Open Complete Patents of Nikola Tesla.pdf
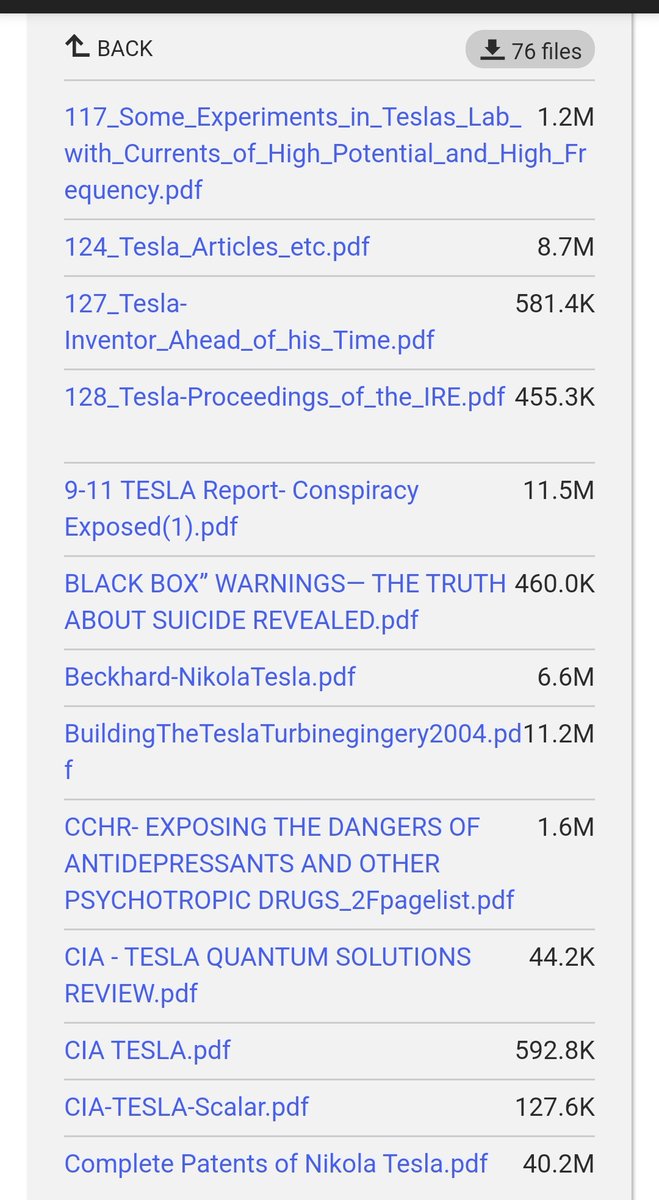 click(276, 1164)
